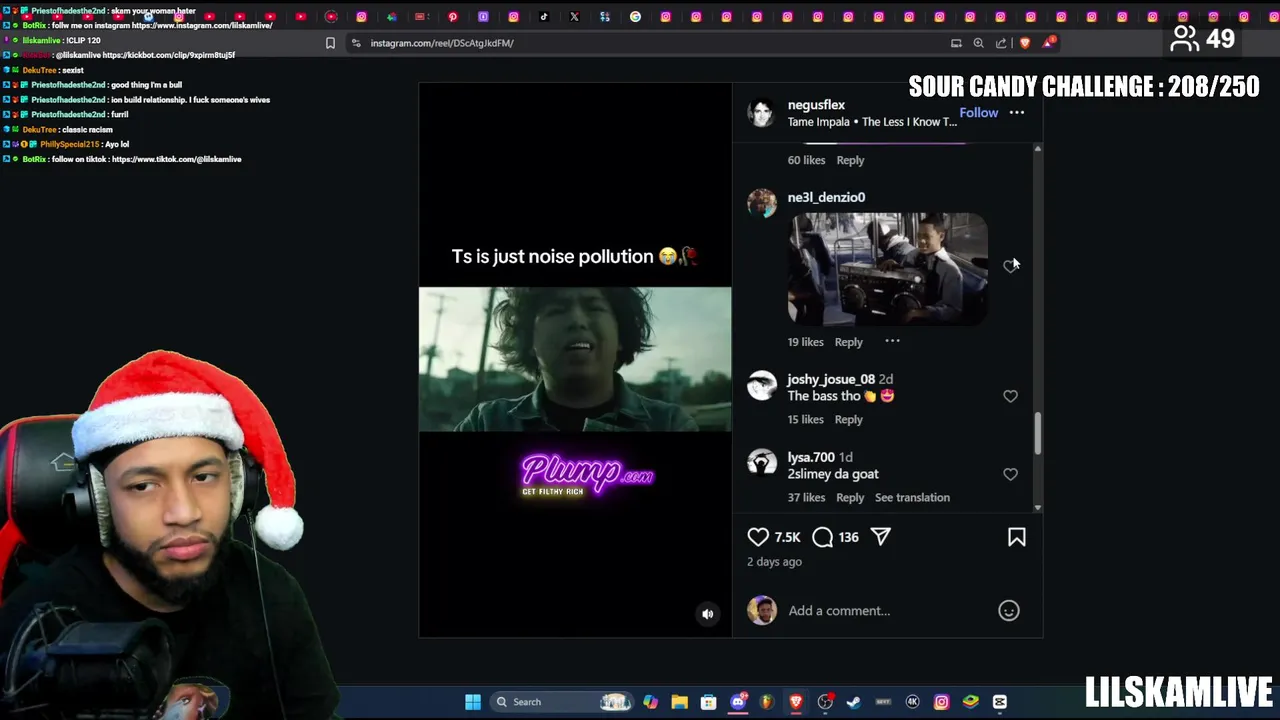The width and height of the screenshot is (1280, 720).
Task: Like the reel with the heart icon
Action: tap(758, 537)
